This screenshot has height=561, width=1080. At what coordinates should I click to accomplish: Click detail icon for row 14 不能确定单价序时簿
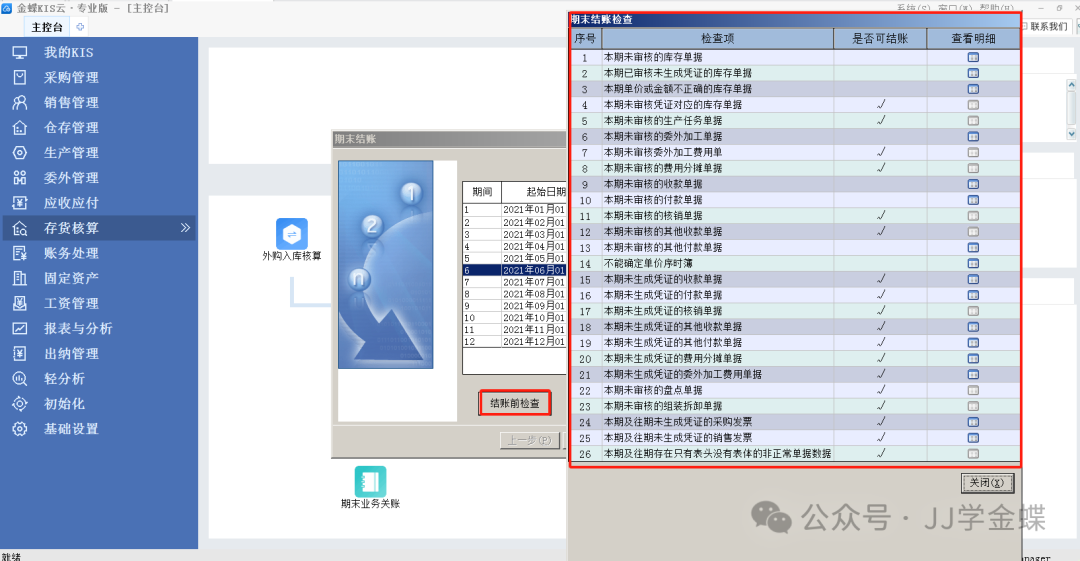coord(973,263)
